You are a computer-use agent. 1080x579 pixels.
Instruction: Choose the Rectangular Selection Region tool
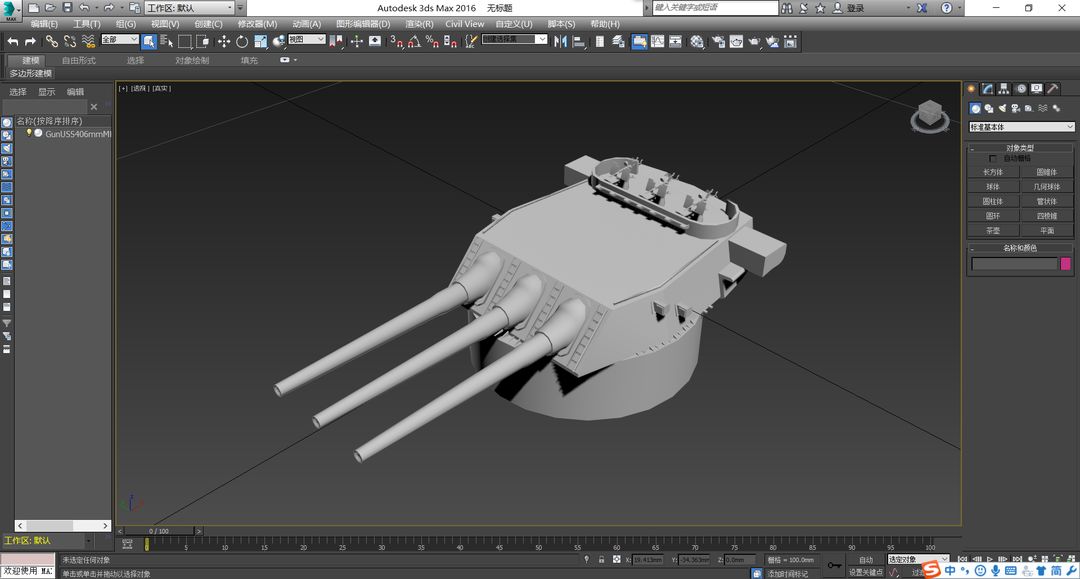pyautogui.click(x=185, y=41)
